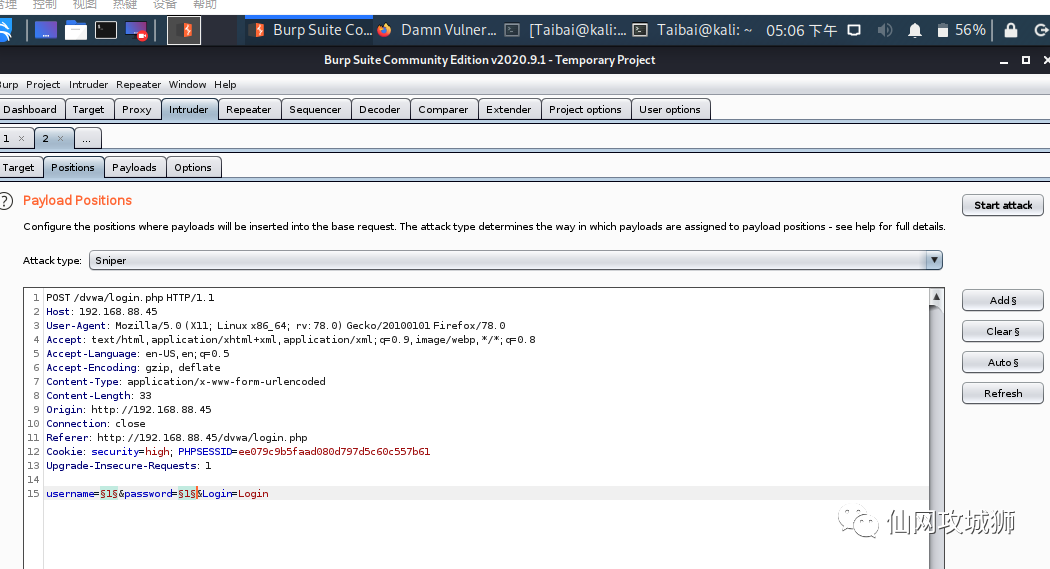The image size is (1050, 569).
Task: Open the Window menu
Action: [x=188, y=84]
